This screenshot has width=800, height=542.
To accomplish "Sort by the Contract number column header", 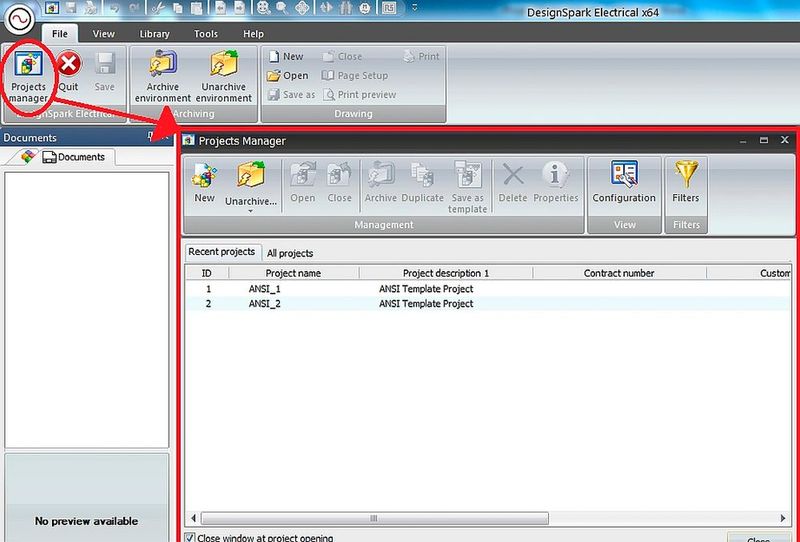I will (619, 273).
